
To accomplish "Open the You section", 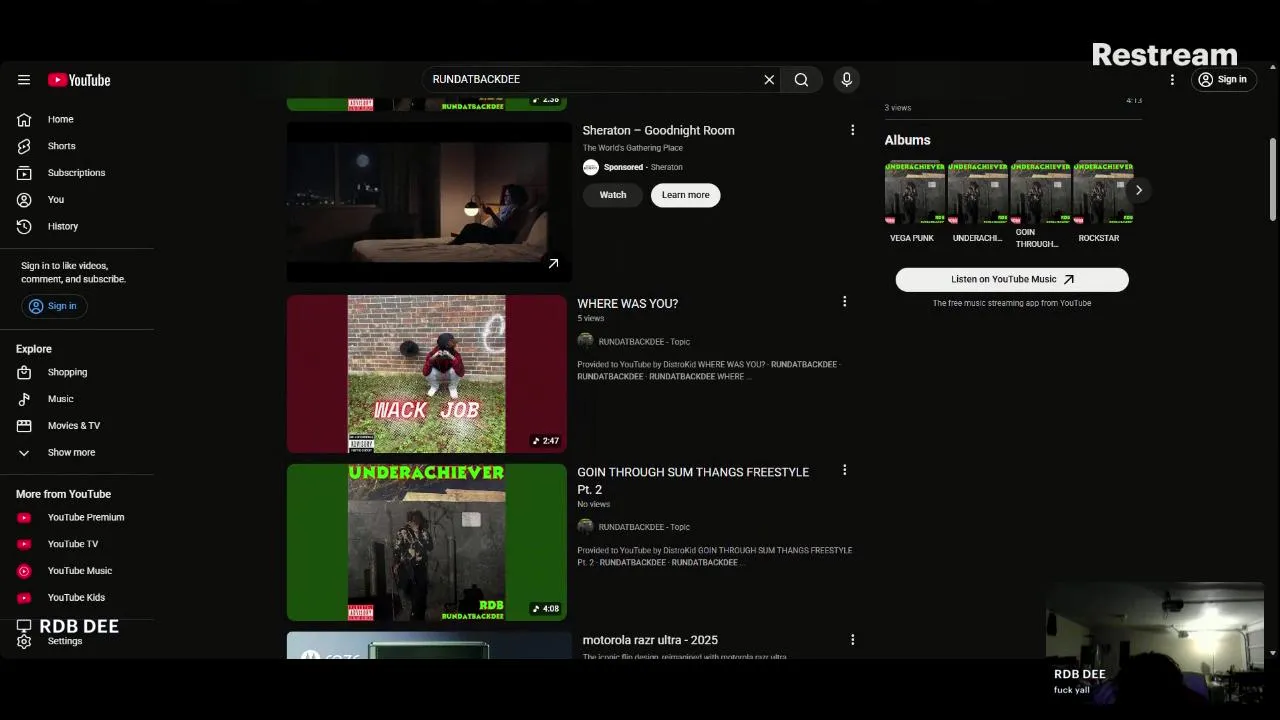I will coord(55,199).
